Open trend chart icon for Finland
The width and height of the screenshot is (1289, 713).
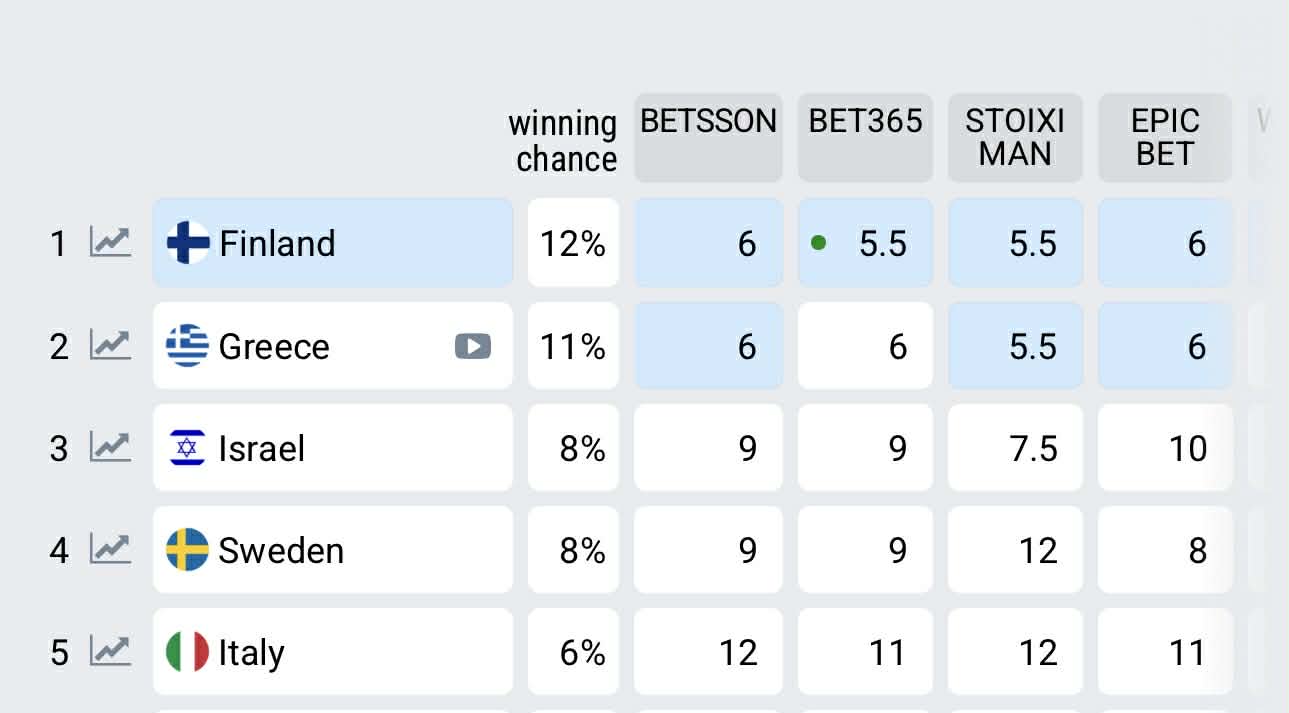(110, 243)
